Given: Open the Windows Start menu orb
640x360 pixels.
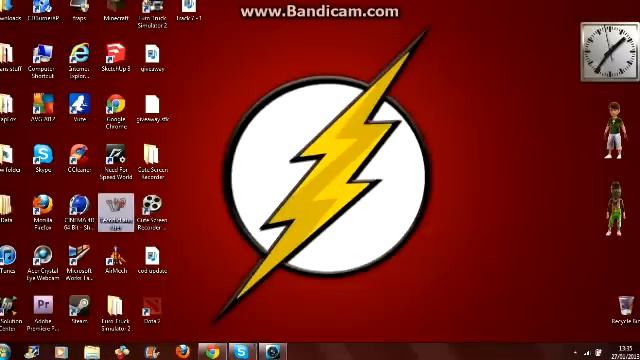Looking at the screenshot, I should coord(5,352).
